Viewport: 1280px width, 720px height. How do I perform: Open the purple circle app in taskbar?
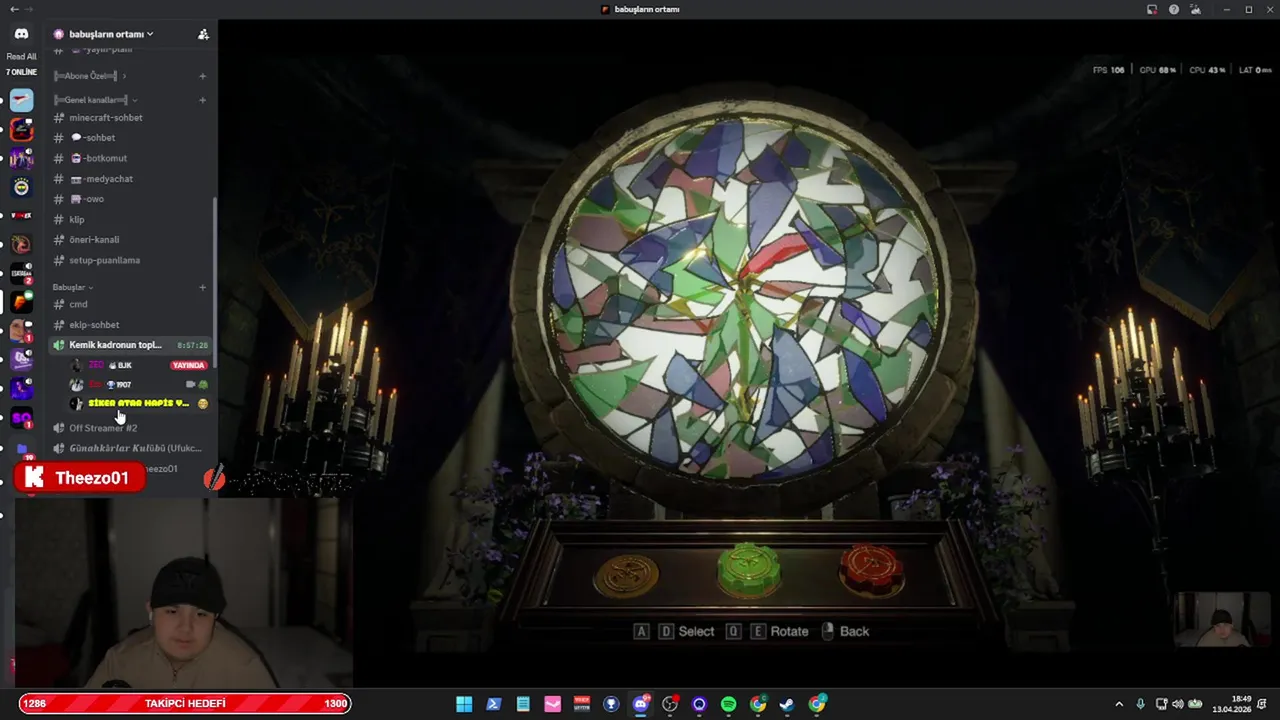(x=699, y=704)
